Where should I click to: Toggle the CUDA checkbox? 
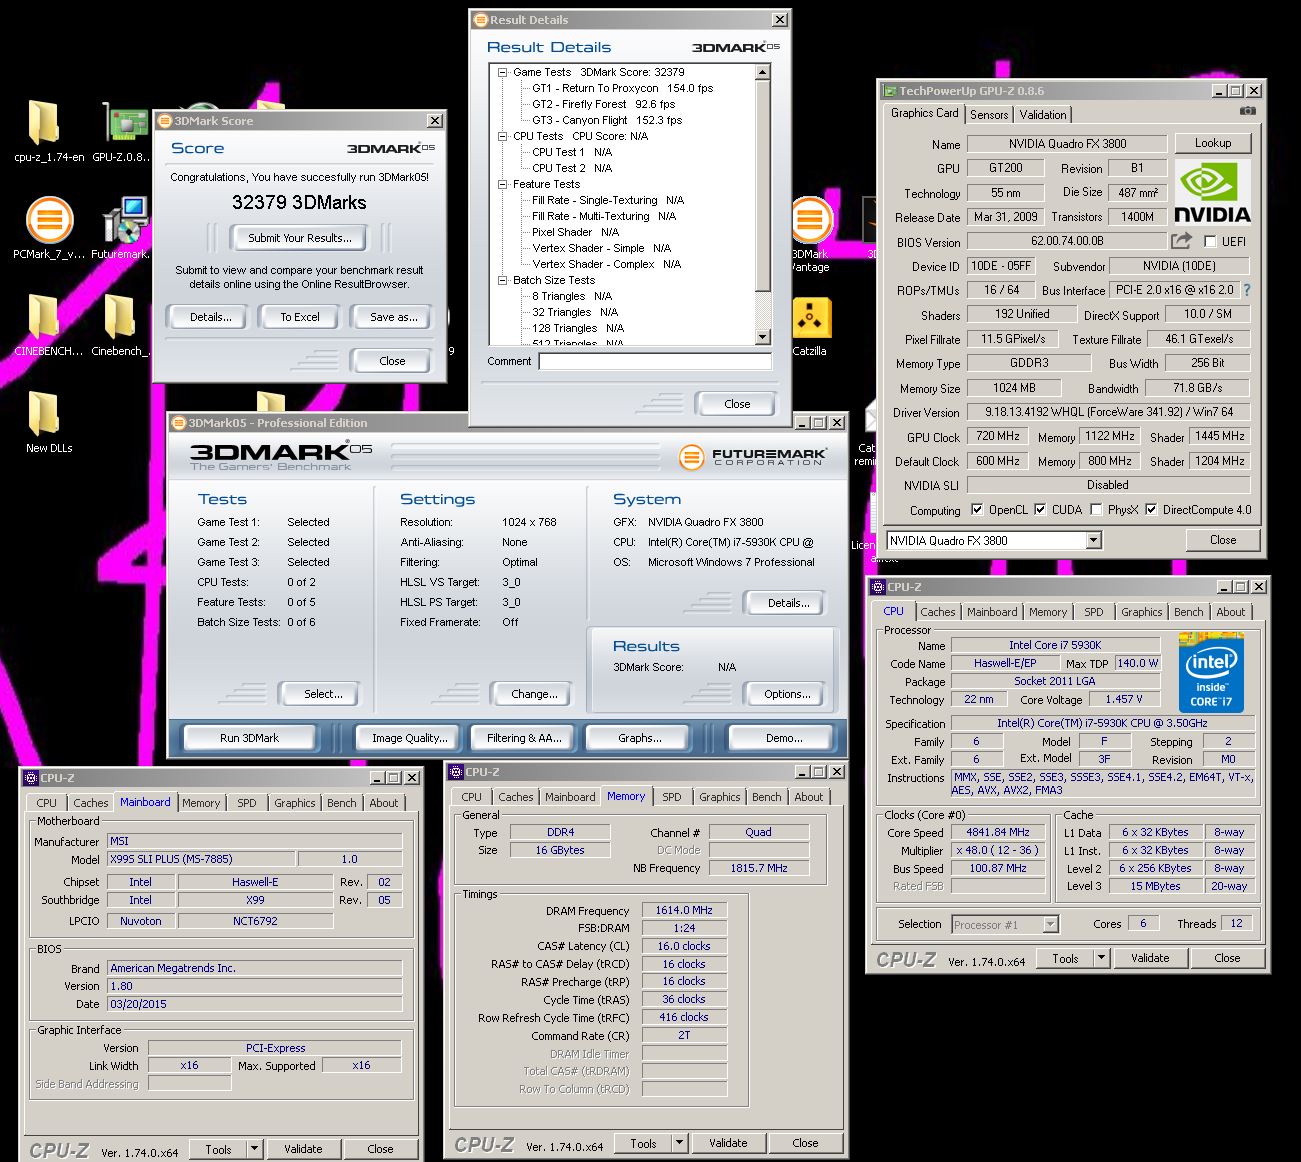pos(1040,510)
